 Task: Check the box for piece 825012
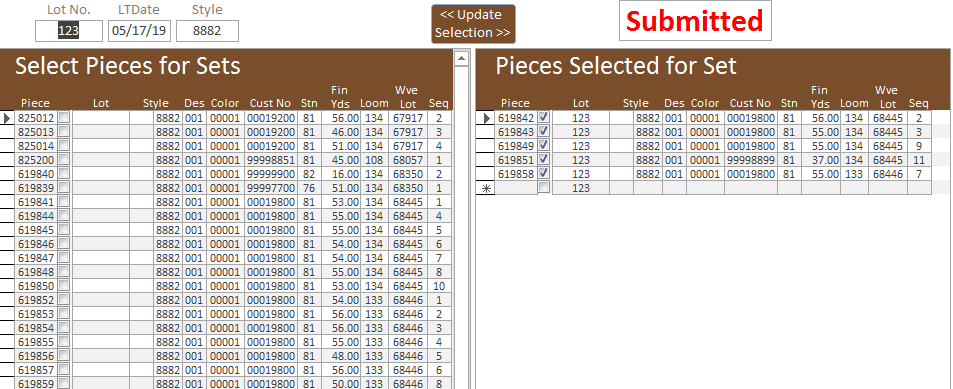(63, 117)
